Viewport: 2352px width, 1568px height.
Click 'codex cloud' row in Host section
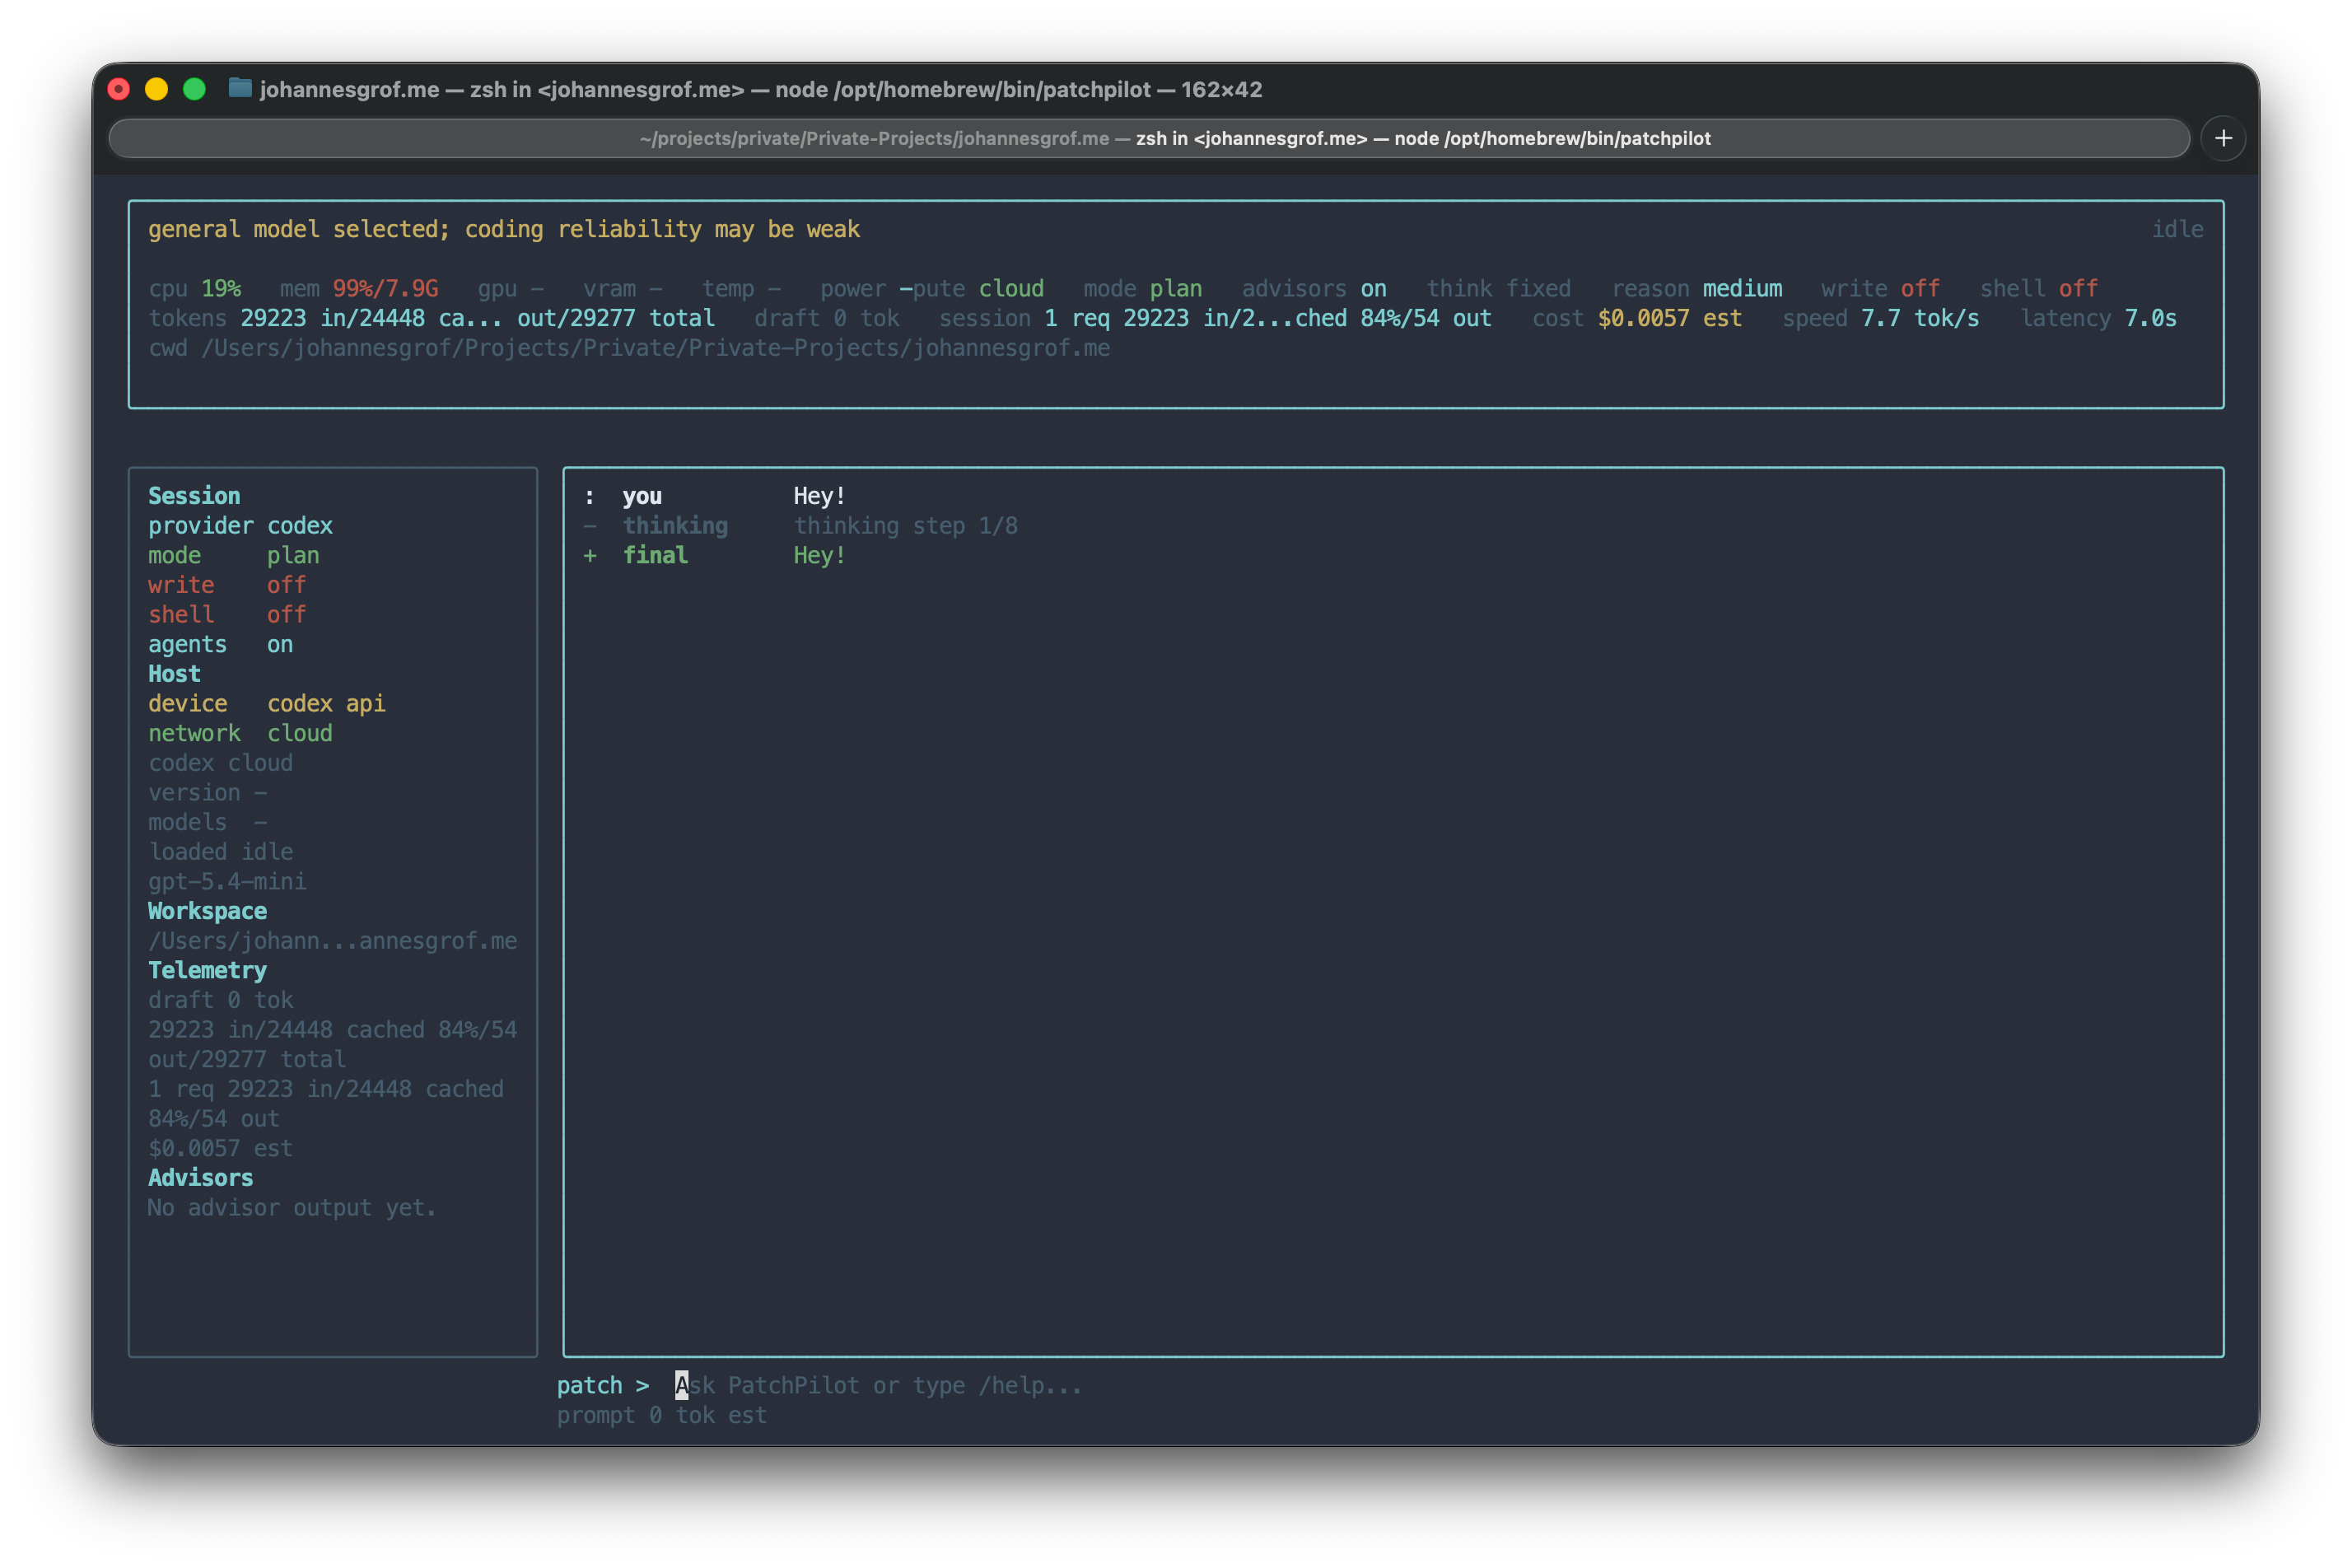[221, 763]
